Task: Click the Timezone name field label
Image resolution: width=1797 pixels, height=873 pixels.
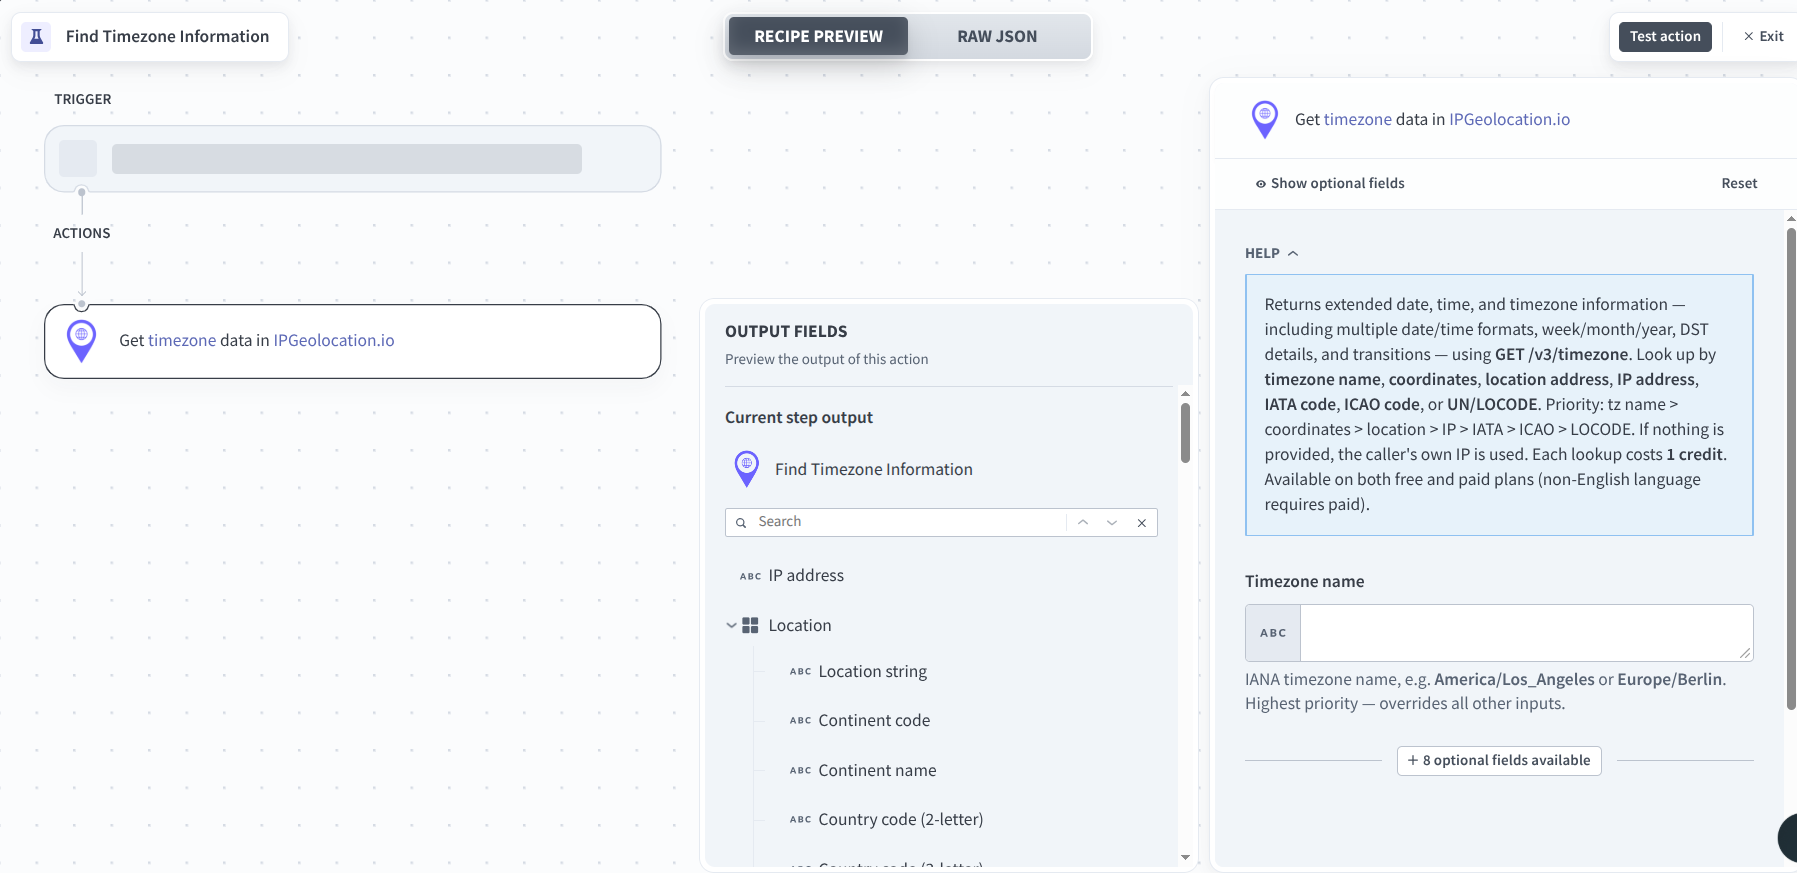Action: [1304, 581]
